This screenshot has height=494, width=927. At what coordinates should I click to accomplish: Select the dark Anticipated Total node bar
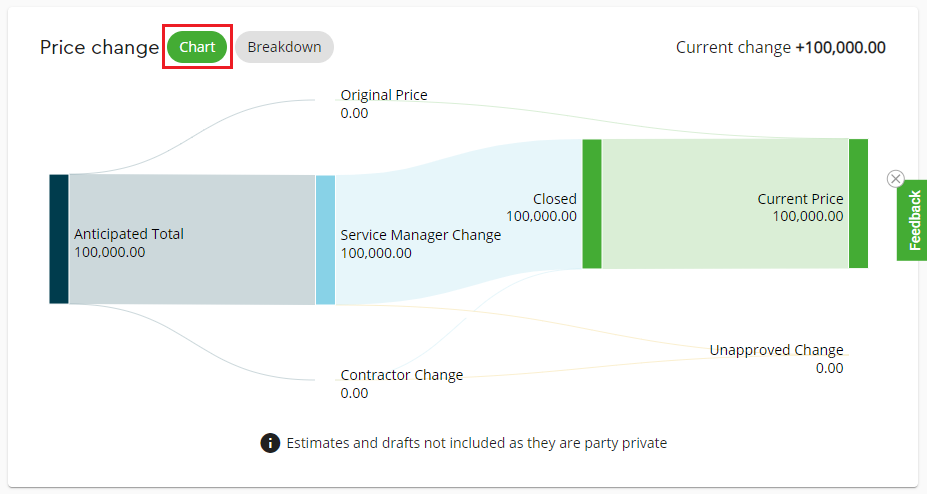click(x=59, y=239)
